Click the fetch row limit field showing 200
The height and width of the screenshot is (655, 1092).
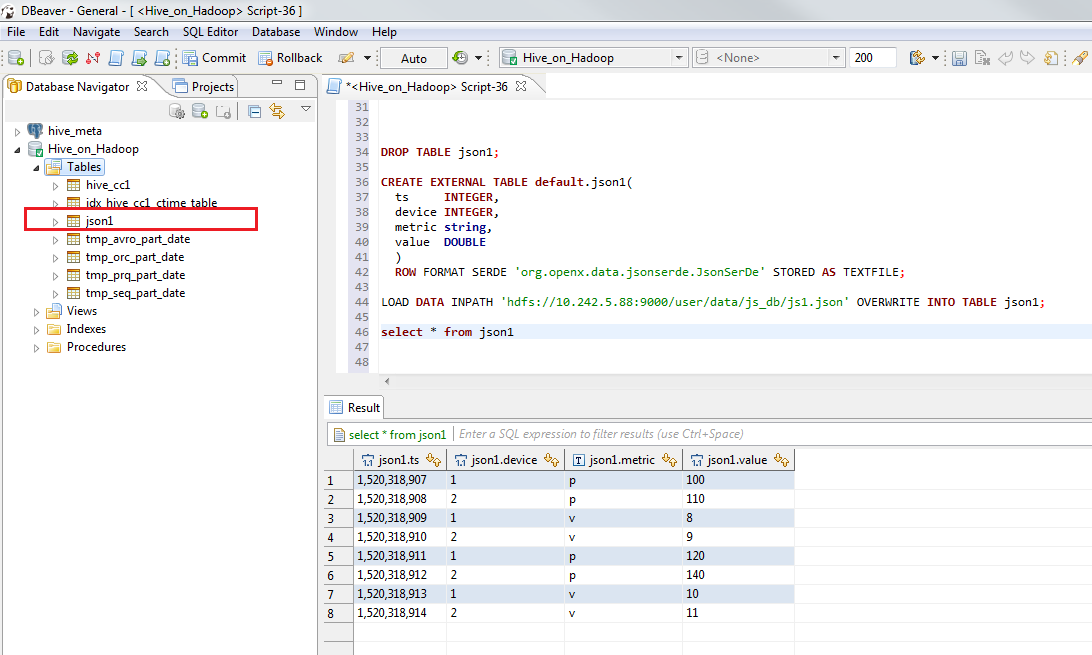coord(871,57)
